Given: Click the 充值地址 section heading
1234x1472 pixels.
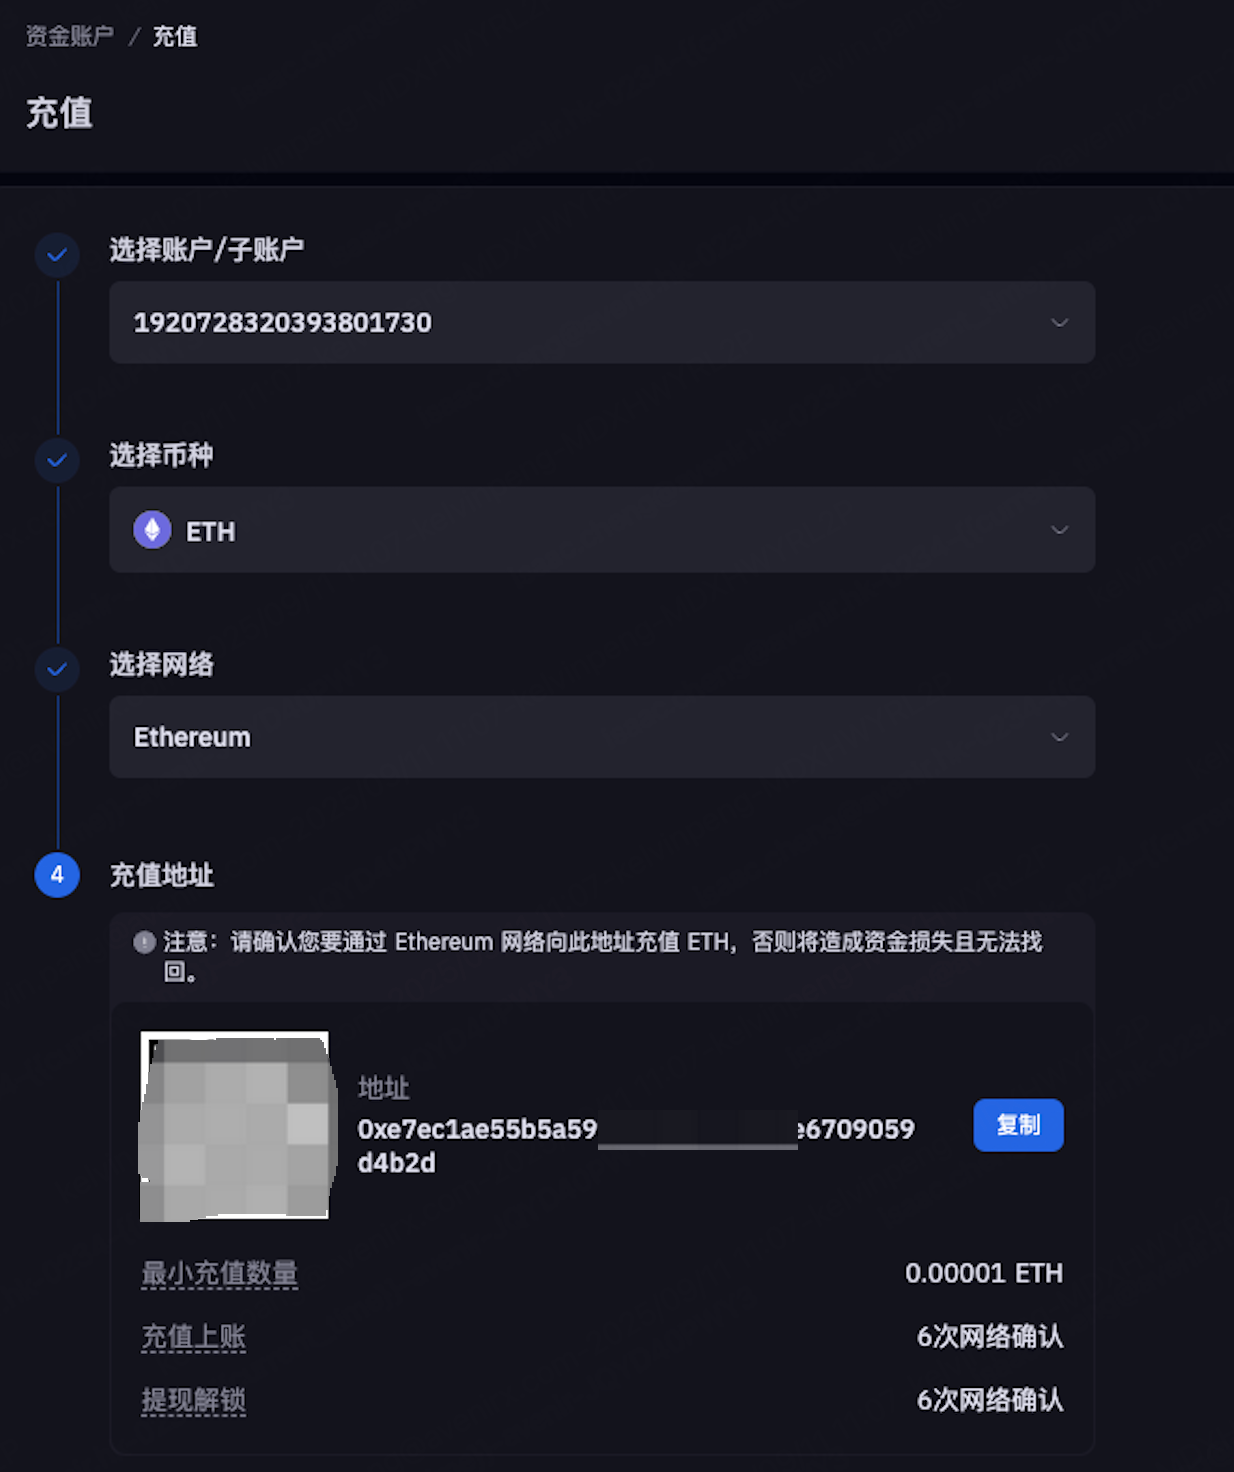Looking at the screenshot, I should pyautogui.click(x=161, y=875).
